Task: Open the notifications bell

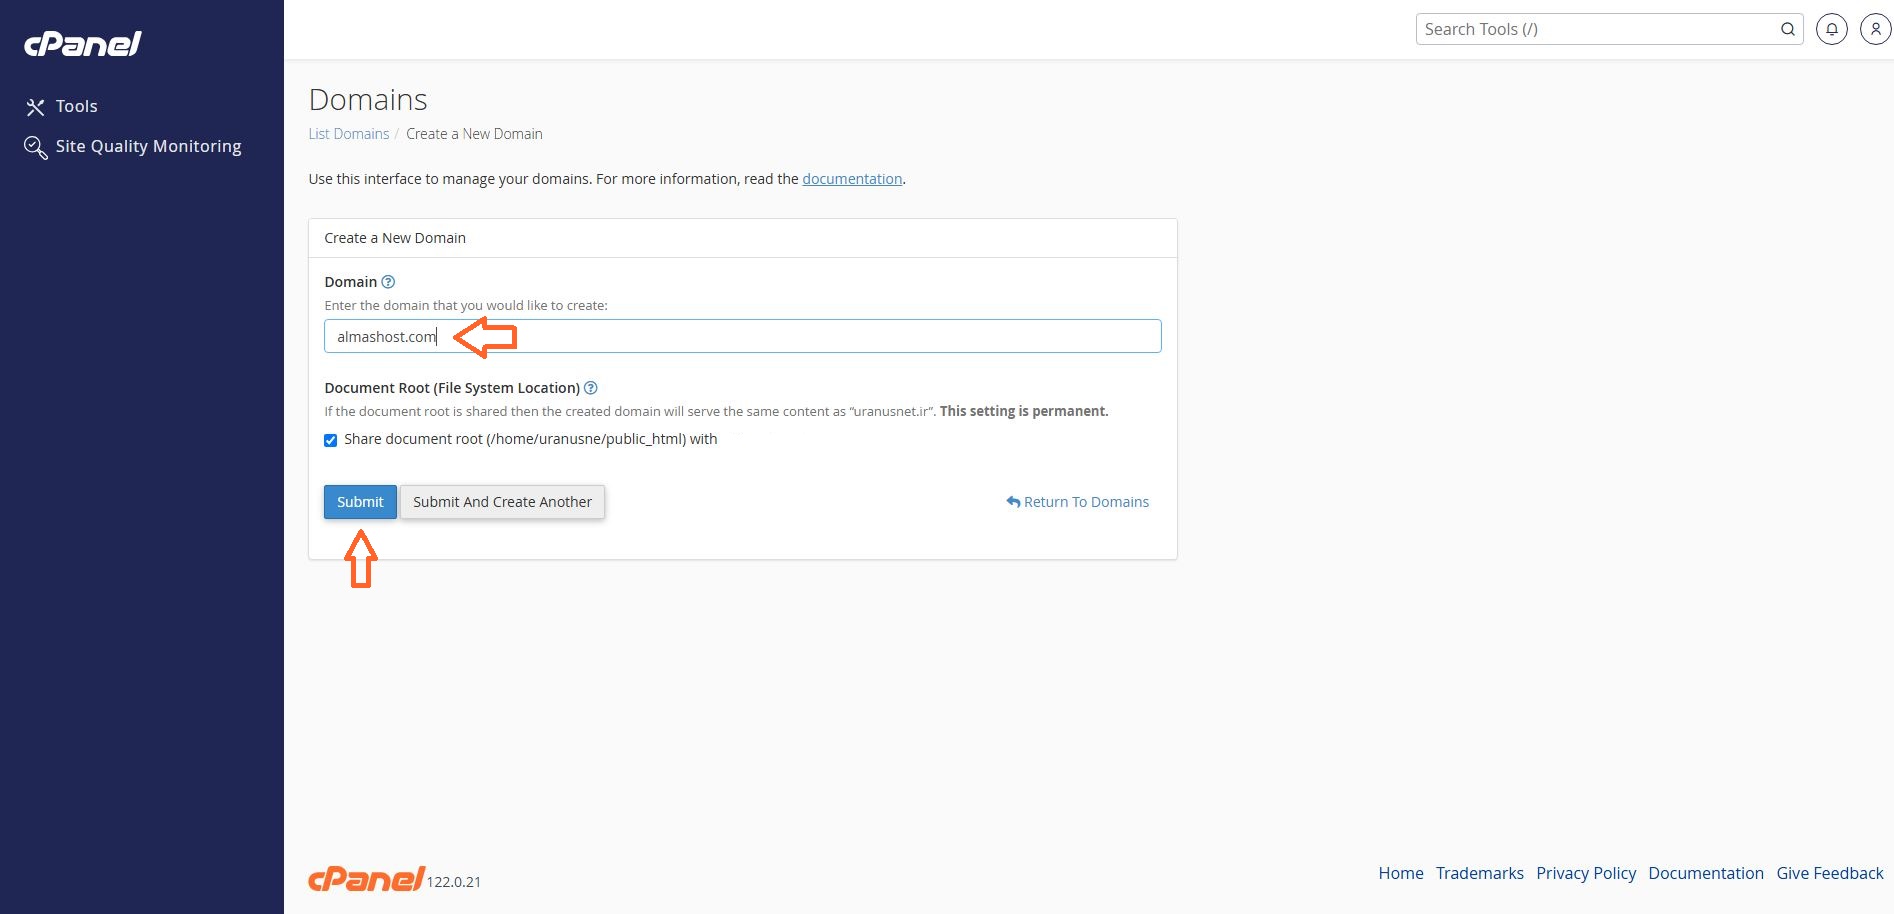Action: (1832, 29)
